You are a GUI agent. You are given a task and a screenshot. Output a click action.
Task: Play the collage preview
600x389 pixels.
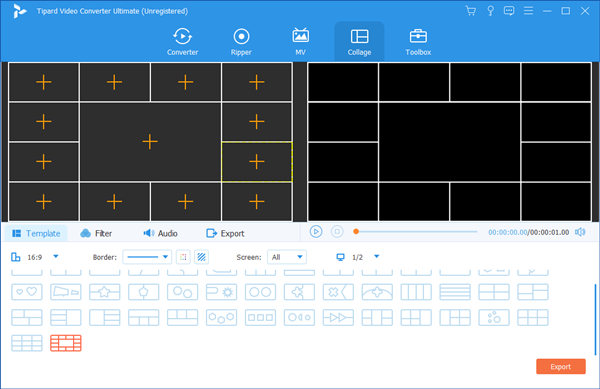(316, 232)
